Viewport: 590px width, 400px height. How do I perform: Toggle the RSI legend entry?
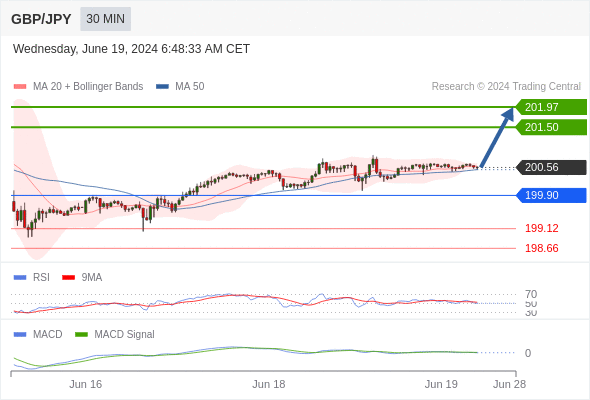[32, 277]
